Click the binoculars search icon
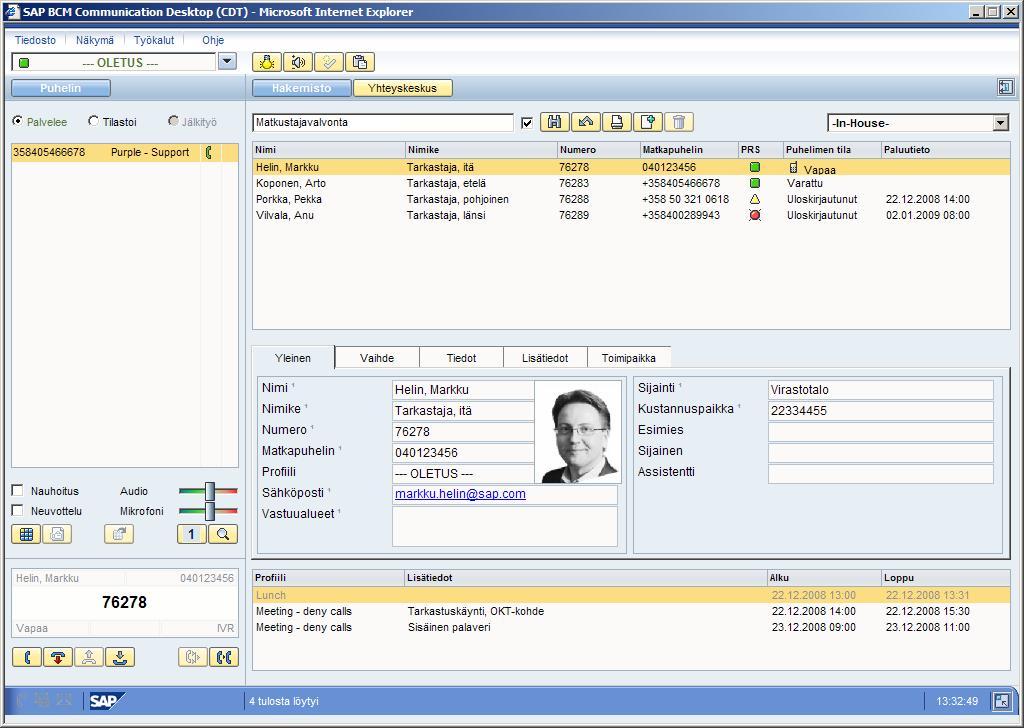This screenshot has height=728, width=1024. coord(554,122)
